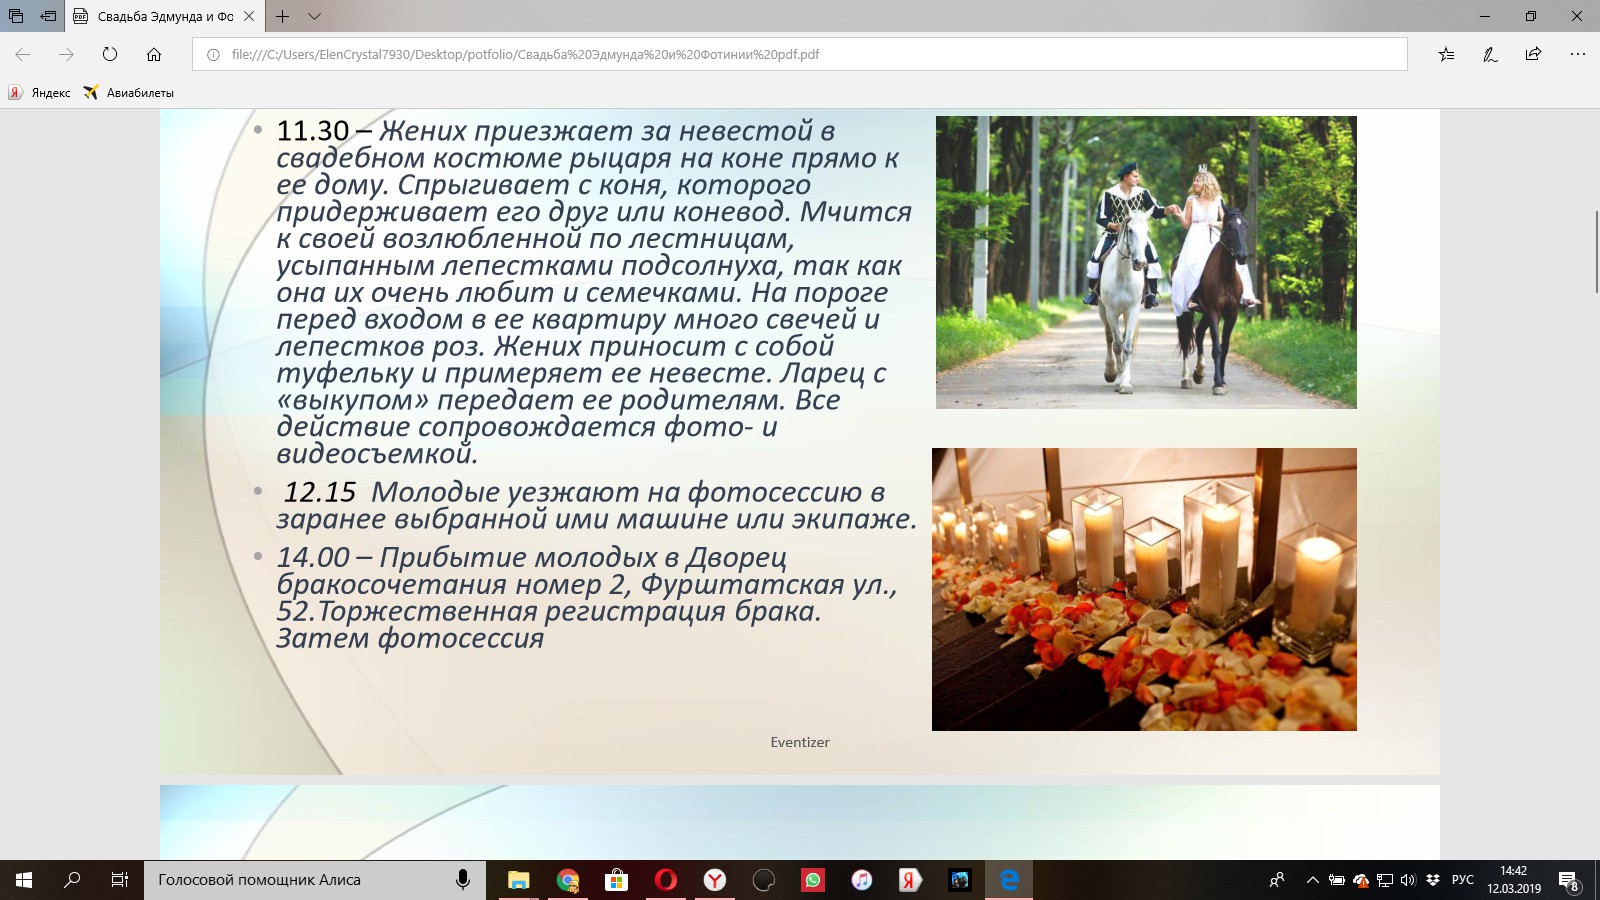Open the Windows Start menu
The height and width of the screenshot is (900, 1600).
coord(24,880)
